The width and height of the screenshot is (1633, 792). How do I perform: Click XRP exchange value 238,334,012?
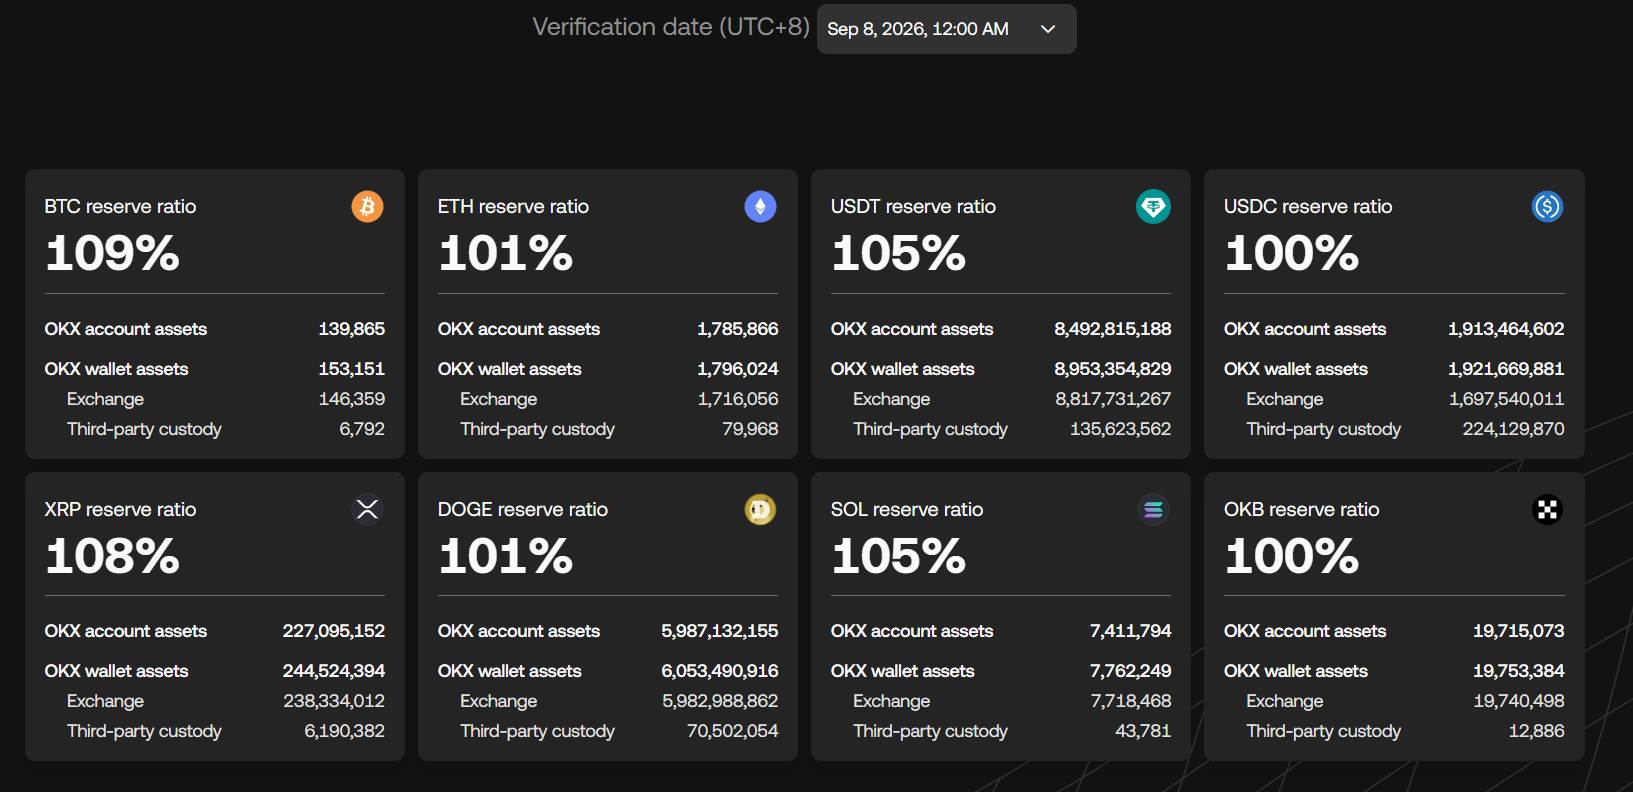pos(334,701)
